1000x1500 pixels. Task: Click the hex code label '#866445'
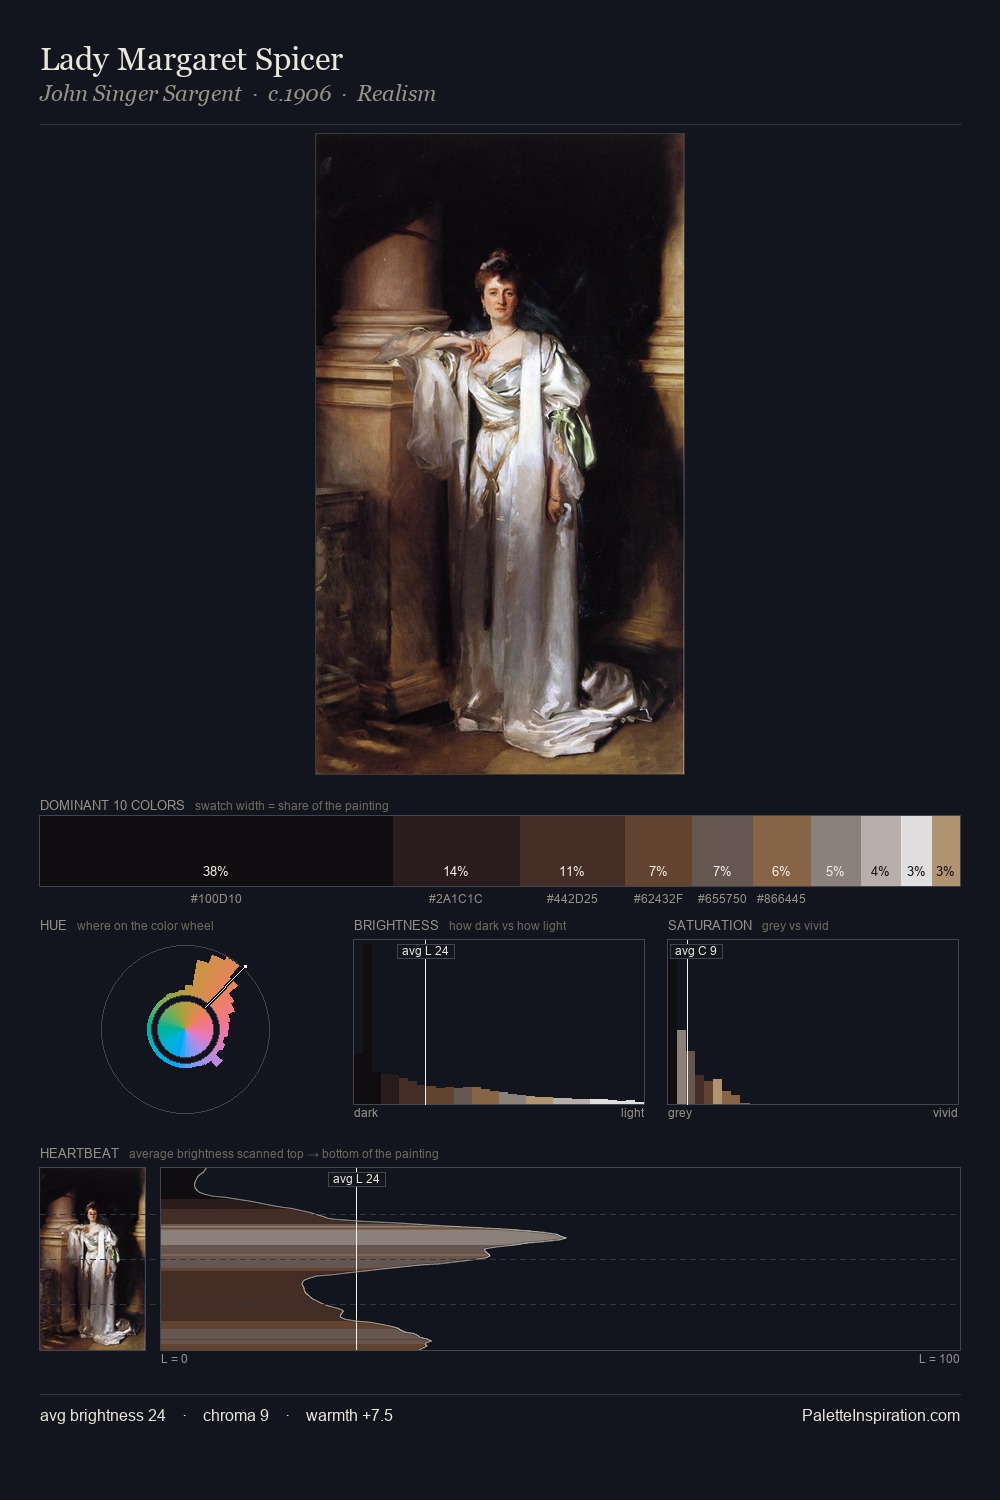coord(781,899)
